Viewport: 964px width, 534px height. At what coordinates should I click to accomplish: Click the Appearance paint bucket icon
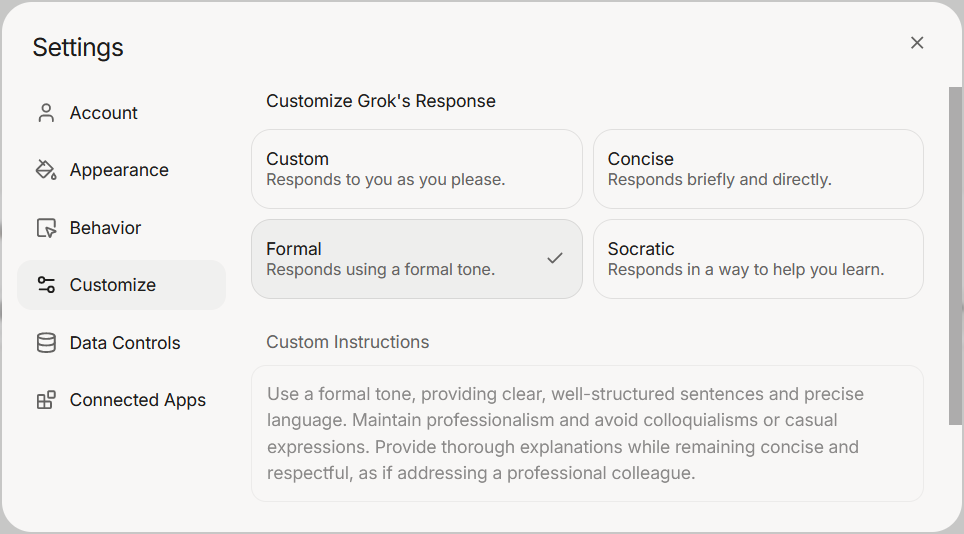[x=46, y=170]
